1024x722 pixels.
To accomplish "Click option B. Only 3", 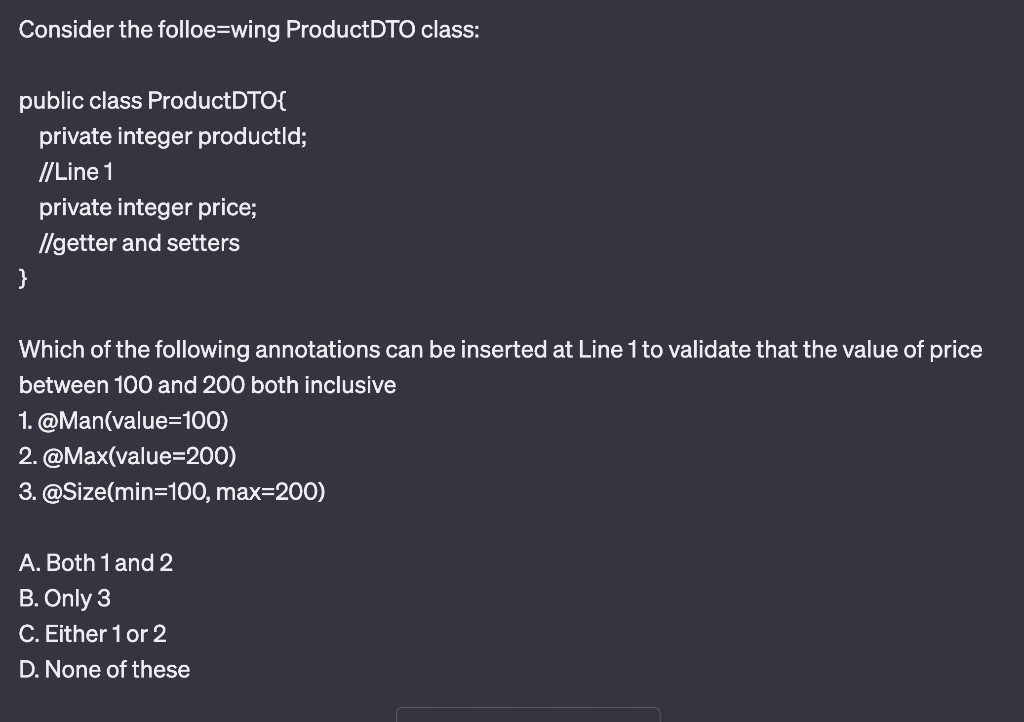I will (x=65, y=599).
